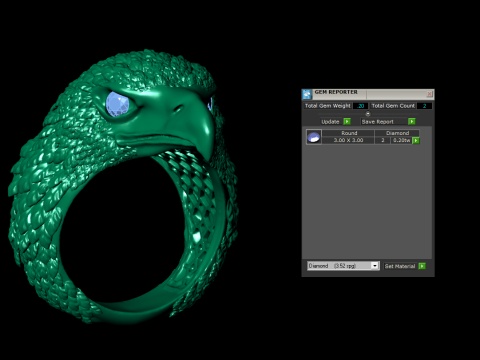Click the Total Gem Weight value .20
Image resolution: width=480 pixels, height=360 pixels.
tap(360, 106)
